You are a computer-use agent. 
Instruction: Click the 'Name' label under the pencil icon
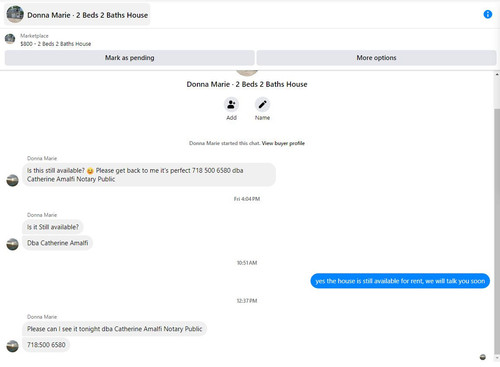click(262, 118)
